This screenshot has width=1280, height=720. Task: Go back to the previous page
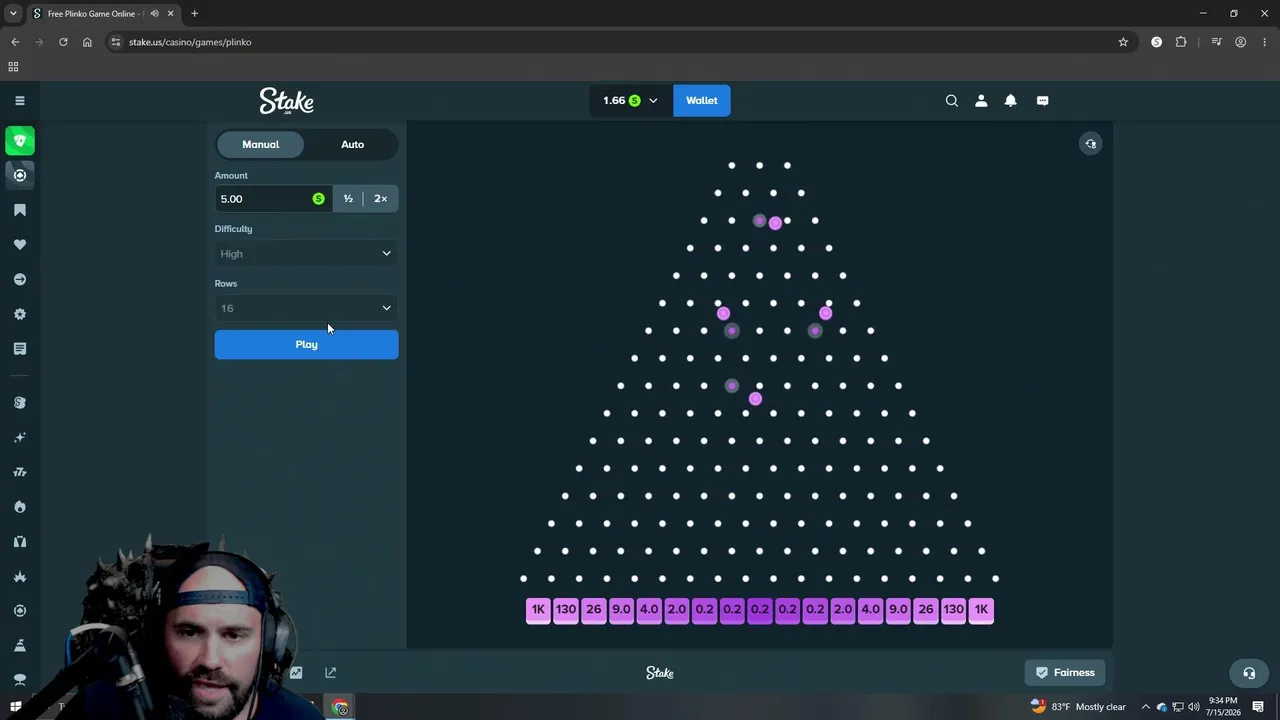coord(15,42)
